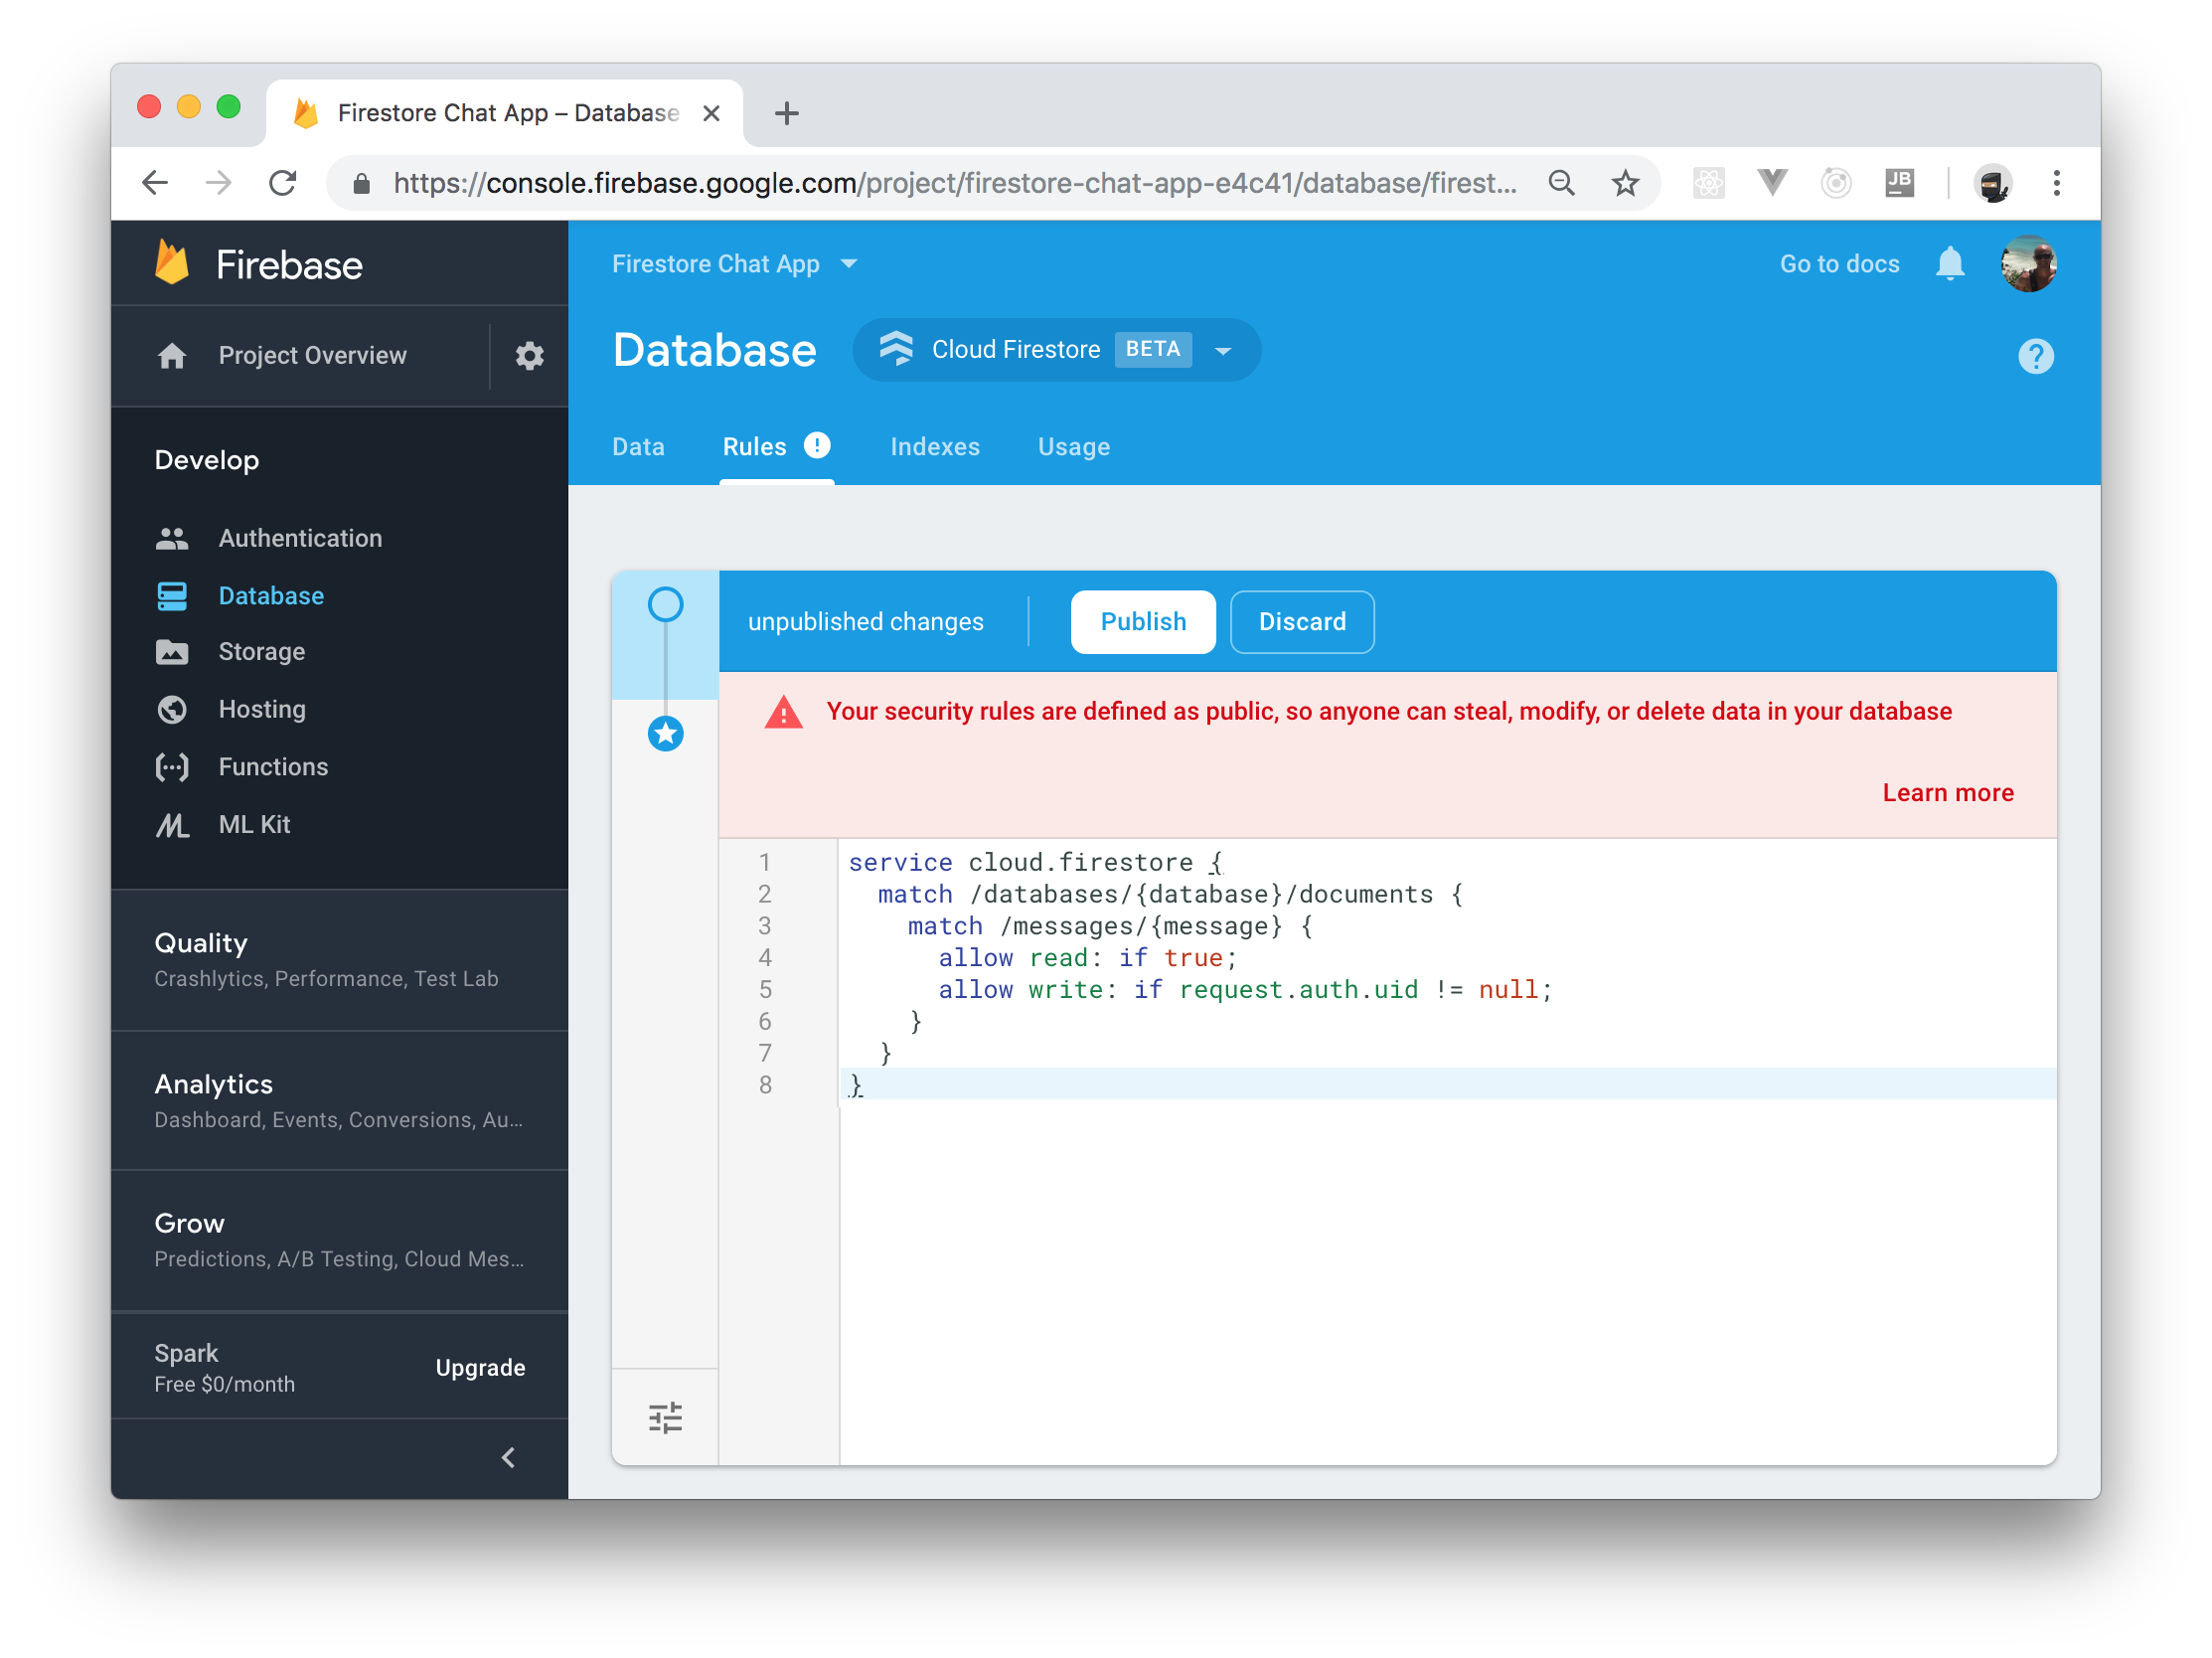Bookmark page with star icon
Screen dimensions: 2212x1658
click(x=1625, y=183)
